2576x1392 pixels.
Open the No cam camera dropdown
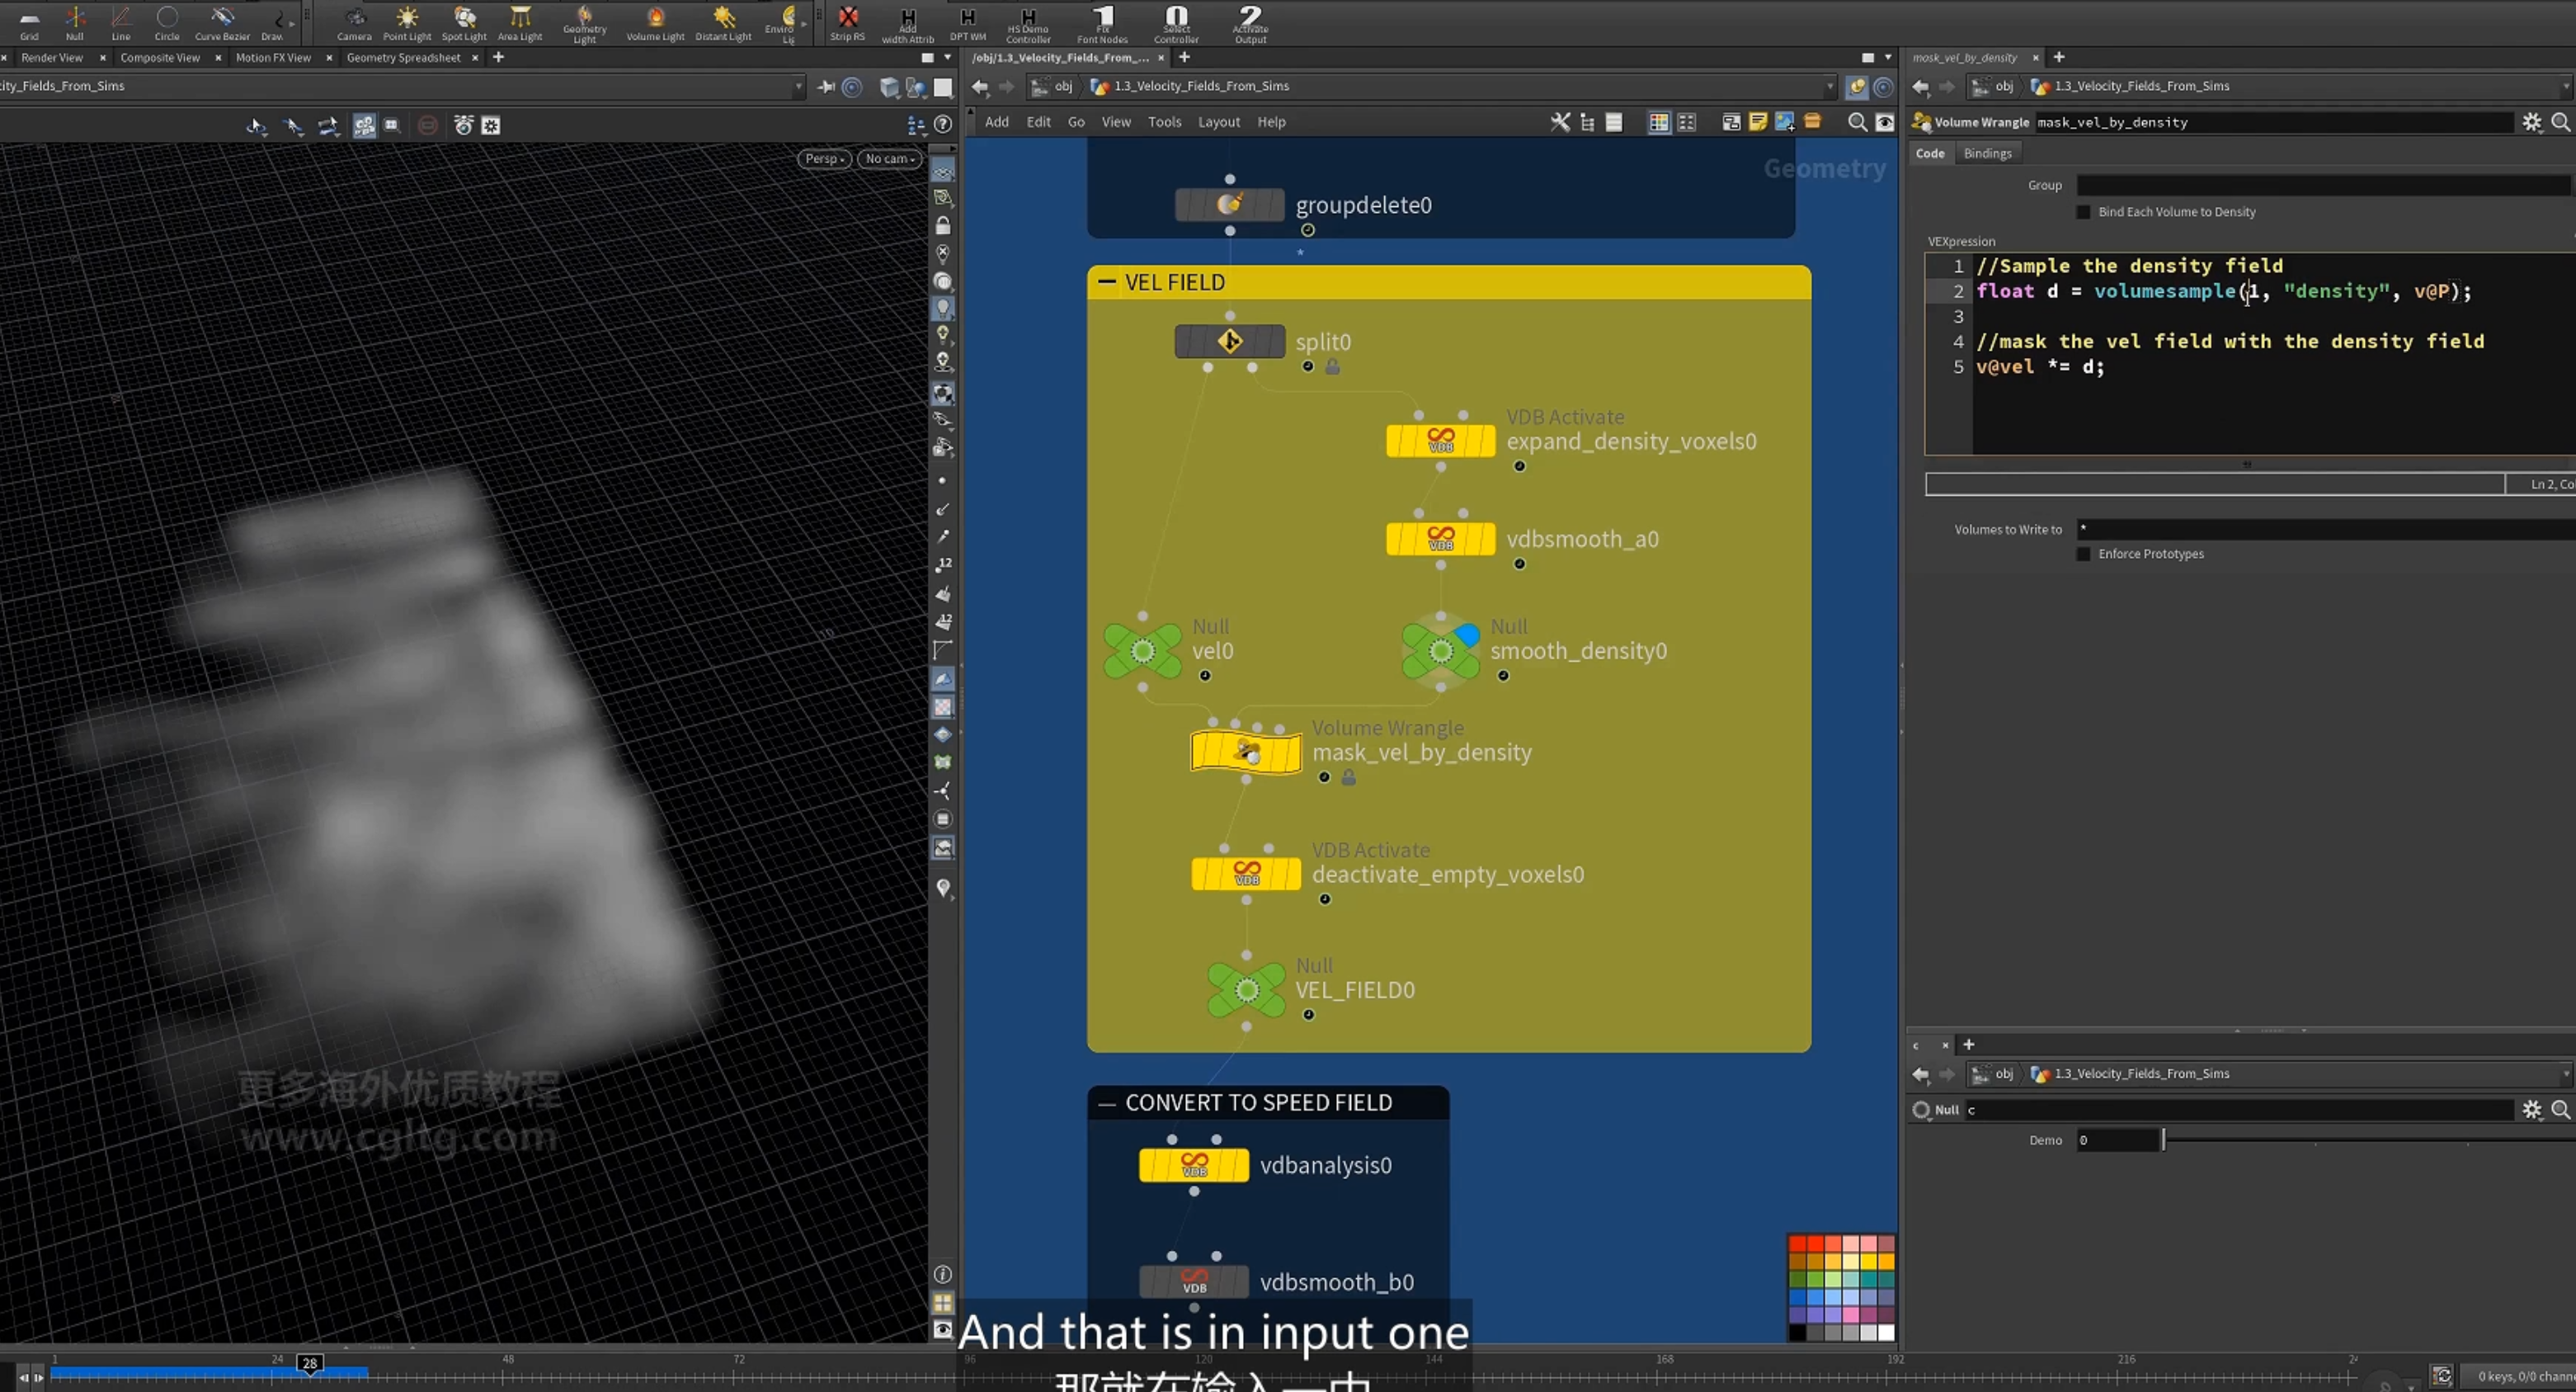[890, 158]
